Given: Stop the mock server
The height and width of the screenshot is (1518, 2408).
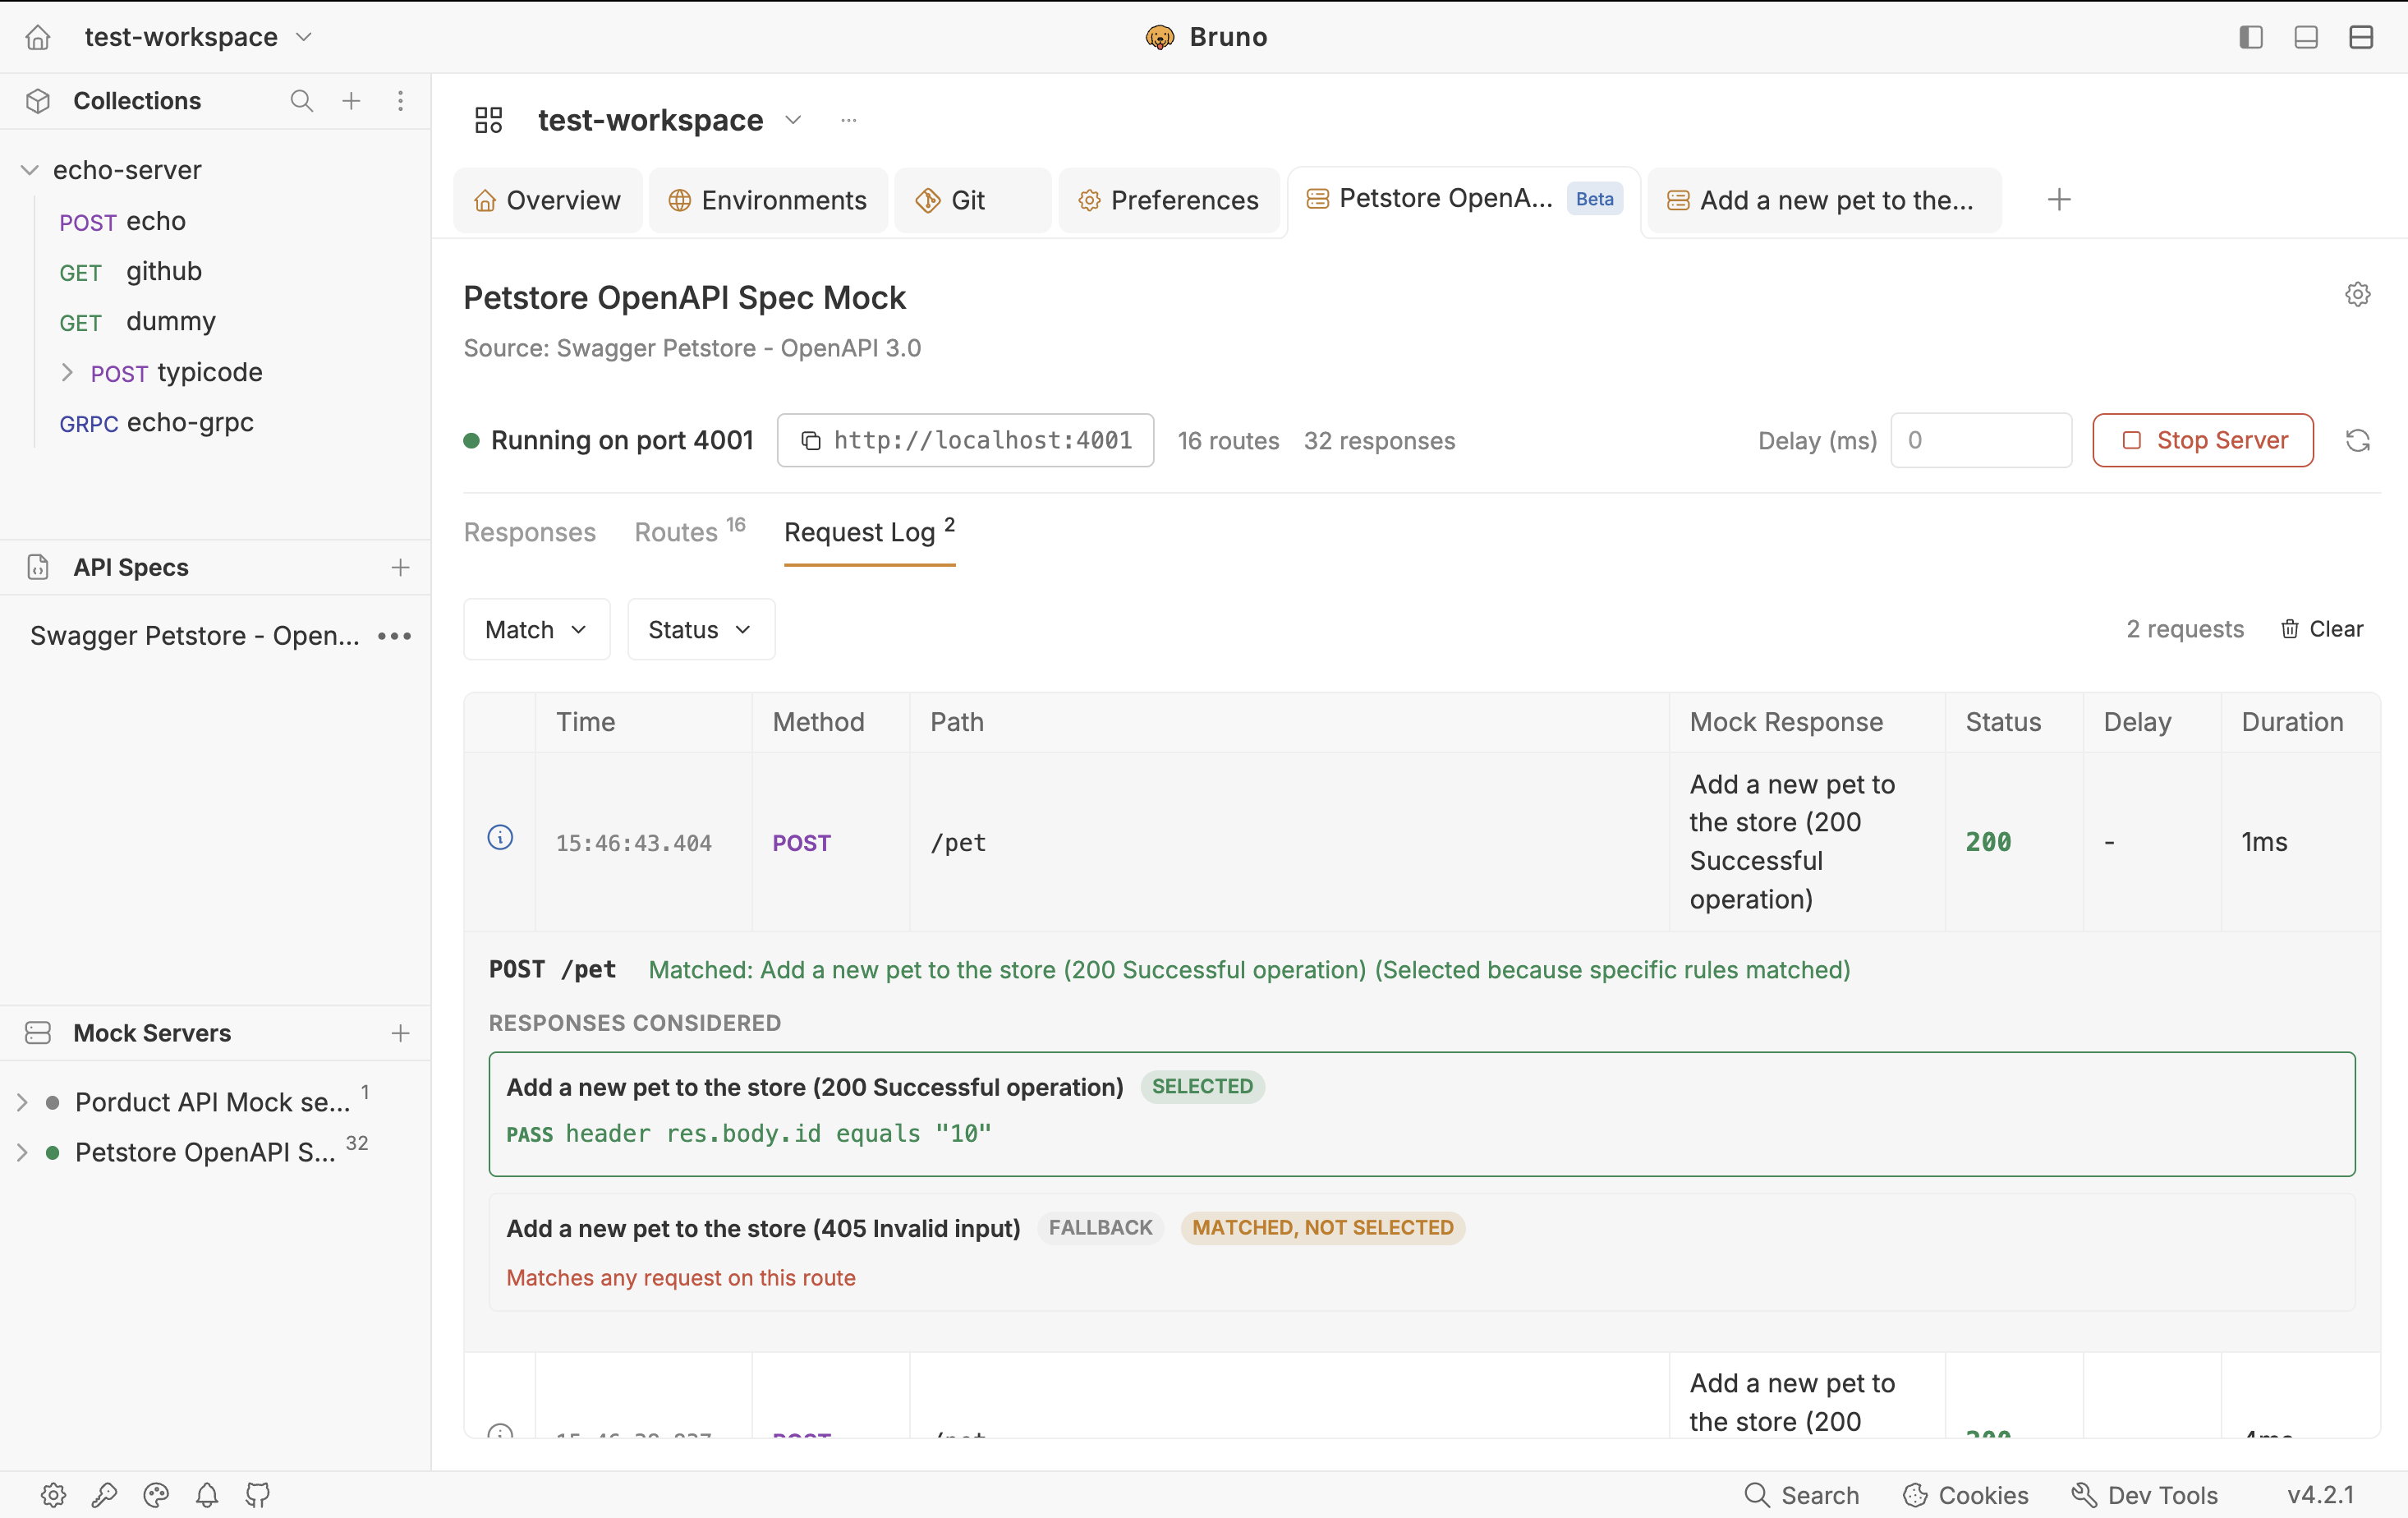Looking at the screenshot, I should (2202, 440).
